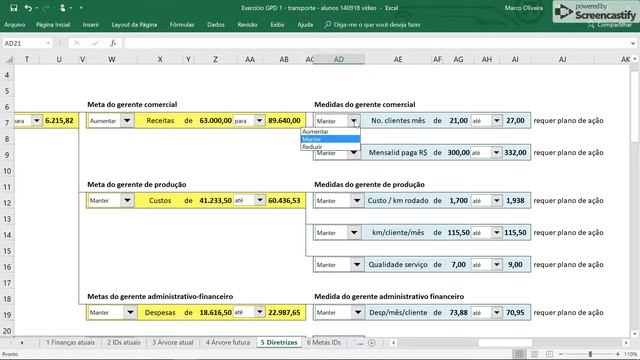Open Manter dropdown beside Desp/mês/cliente
The width and height of the screenshot is (640, 360).
pos(358,312)
